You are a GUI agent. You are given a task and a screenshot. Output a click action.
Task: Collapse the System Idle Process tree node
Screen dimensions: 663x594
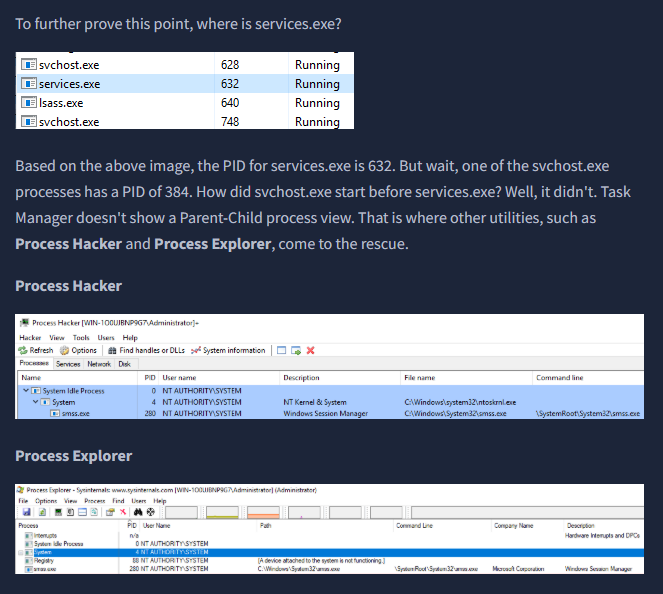point(25,391)
